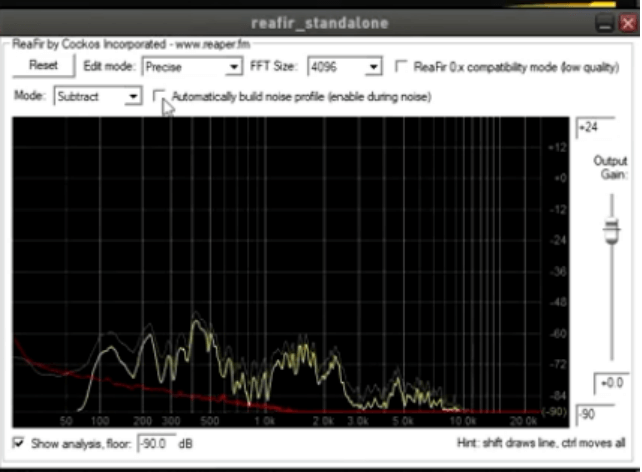
Task: Minimize the reafir_standalone window
Action: click(605, 23)
